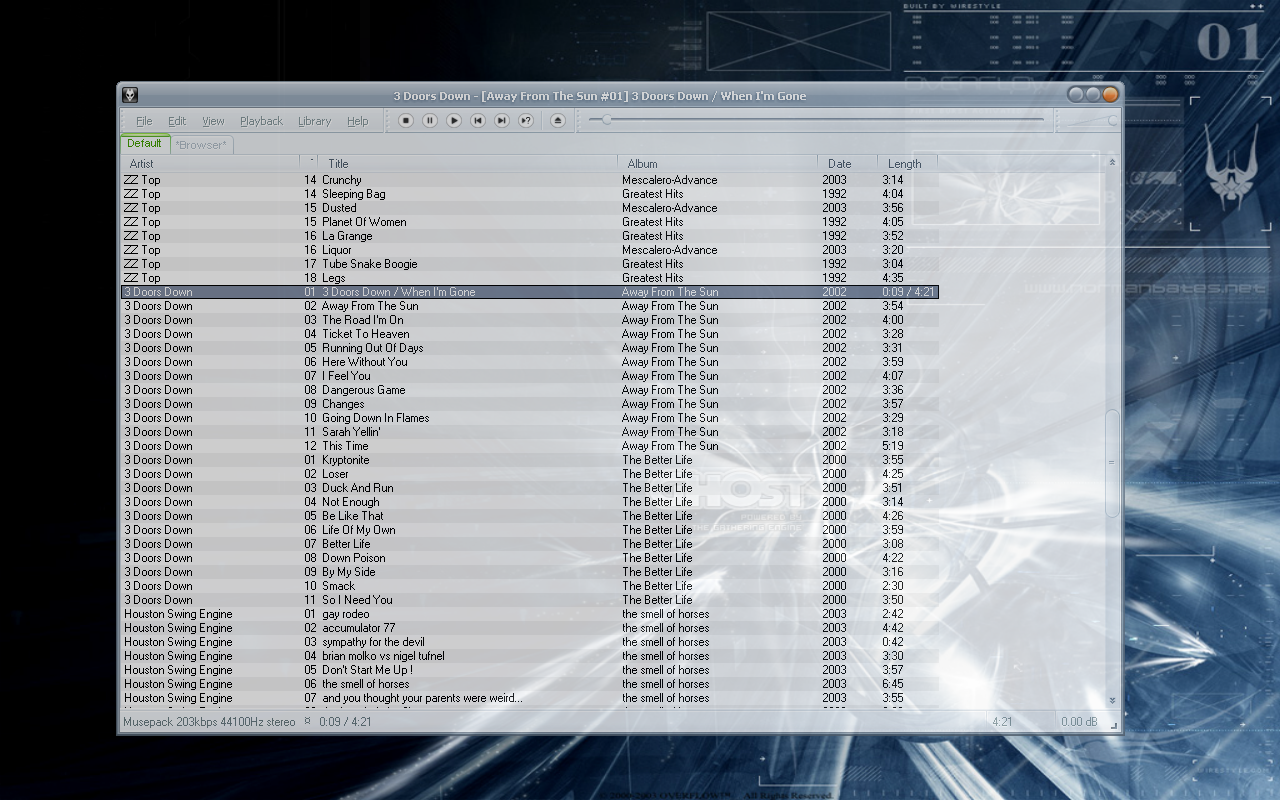Click scroll-to-top double arrow on playlist scrollbar
The height and width of the screenshot is (800, 1280).
[x=1112, y=162]
